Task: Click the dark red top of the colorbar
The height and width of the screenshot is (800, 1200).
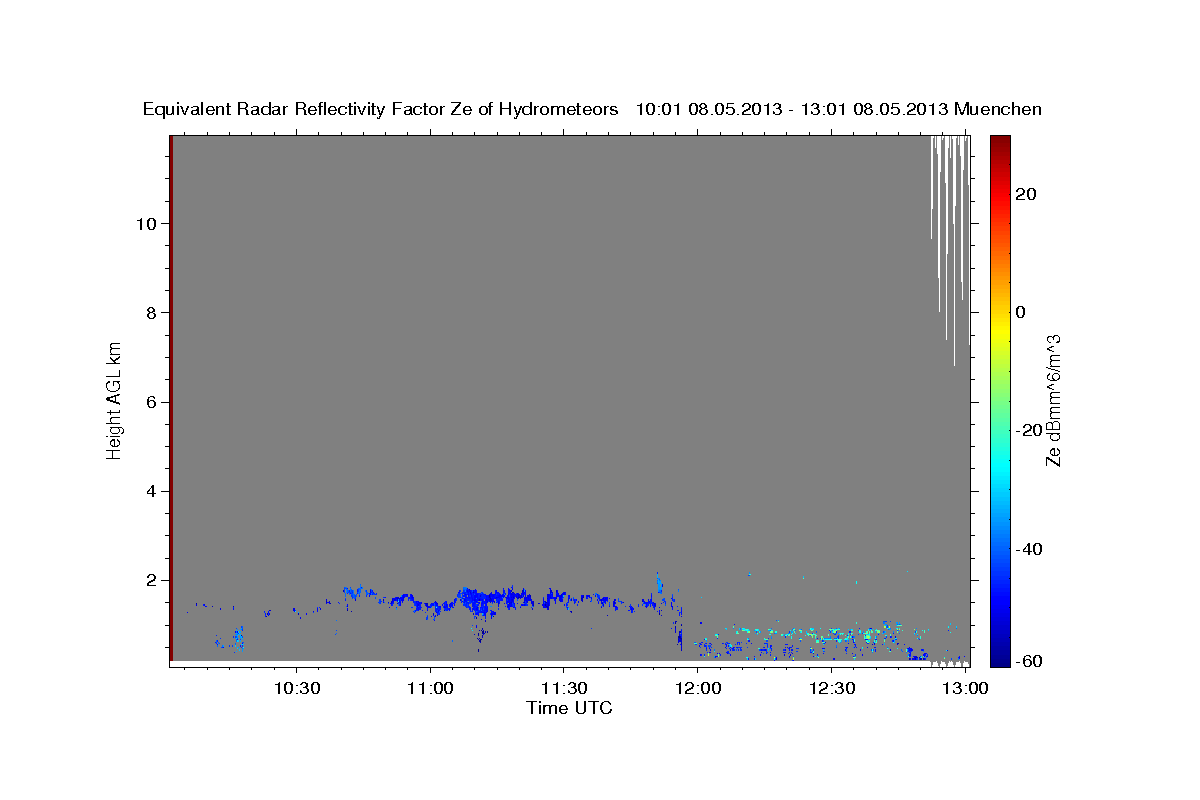Action: [1000, 145]
